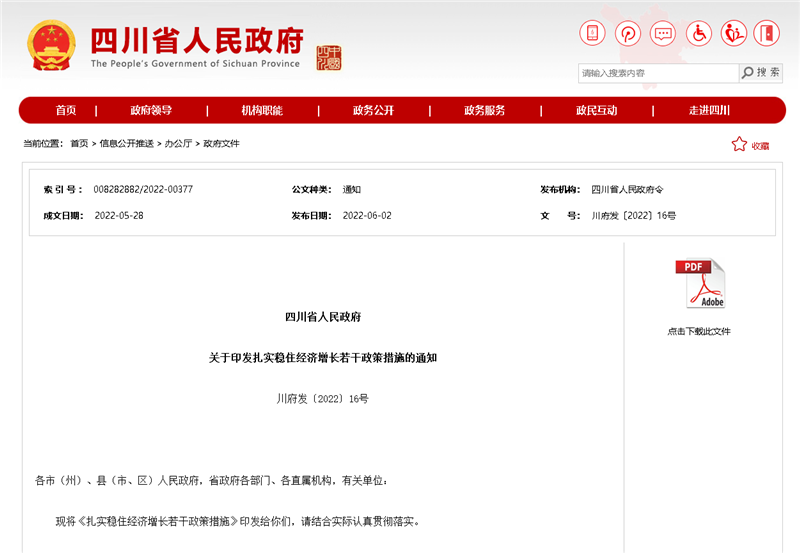The width and height of the screenshot is (800, 553).
Task: Click the 成文日期 value 2022-05-28
Action: [119, 216]
